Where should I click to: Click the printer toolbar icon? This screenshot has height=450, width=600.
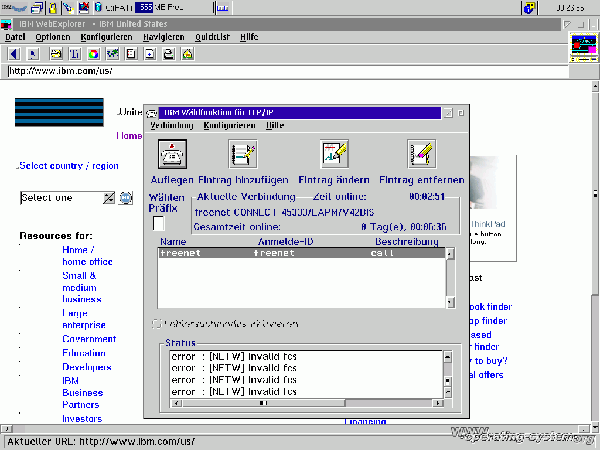tap(169, 54)
